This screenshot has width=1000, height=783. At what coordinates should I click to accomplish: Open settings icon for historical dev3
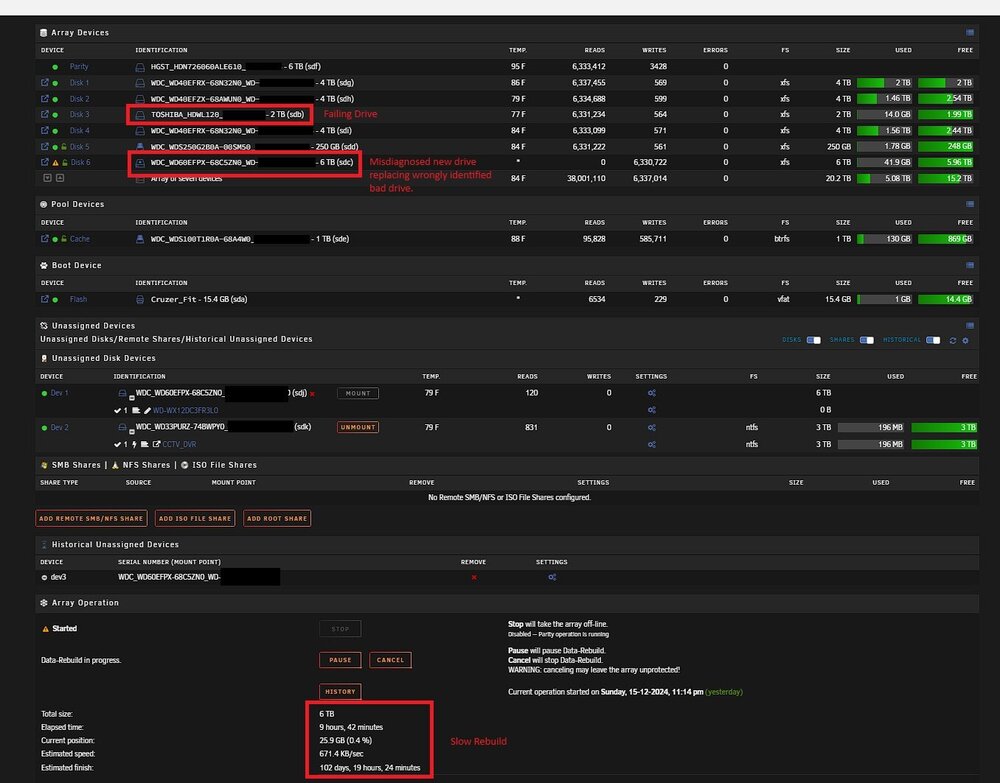[x=552, y=577]
